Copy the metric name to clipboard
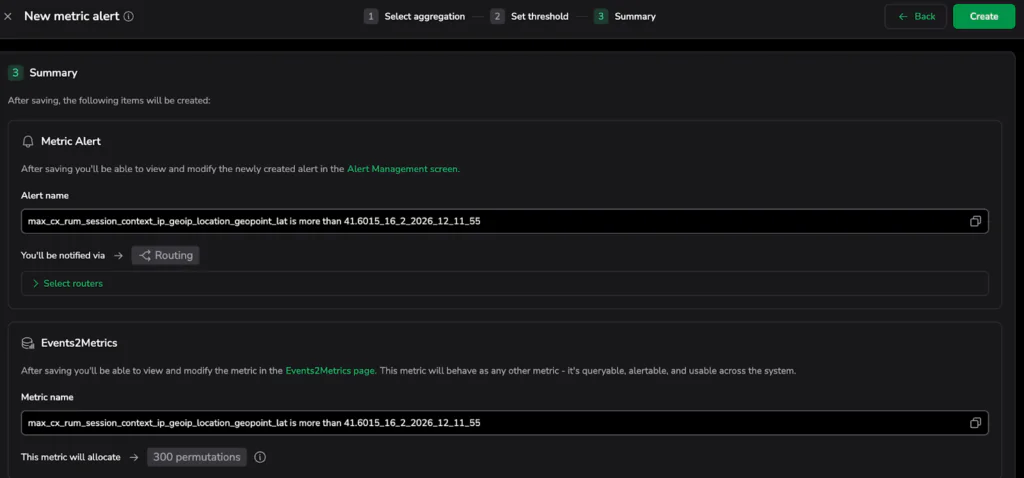 click(x=975, y=423)
